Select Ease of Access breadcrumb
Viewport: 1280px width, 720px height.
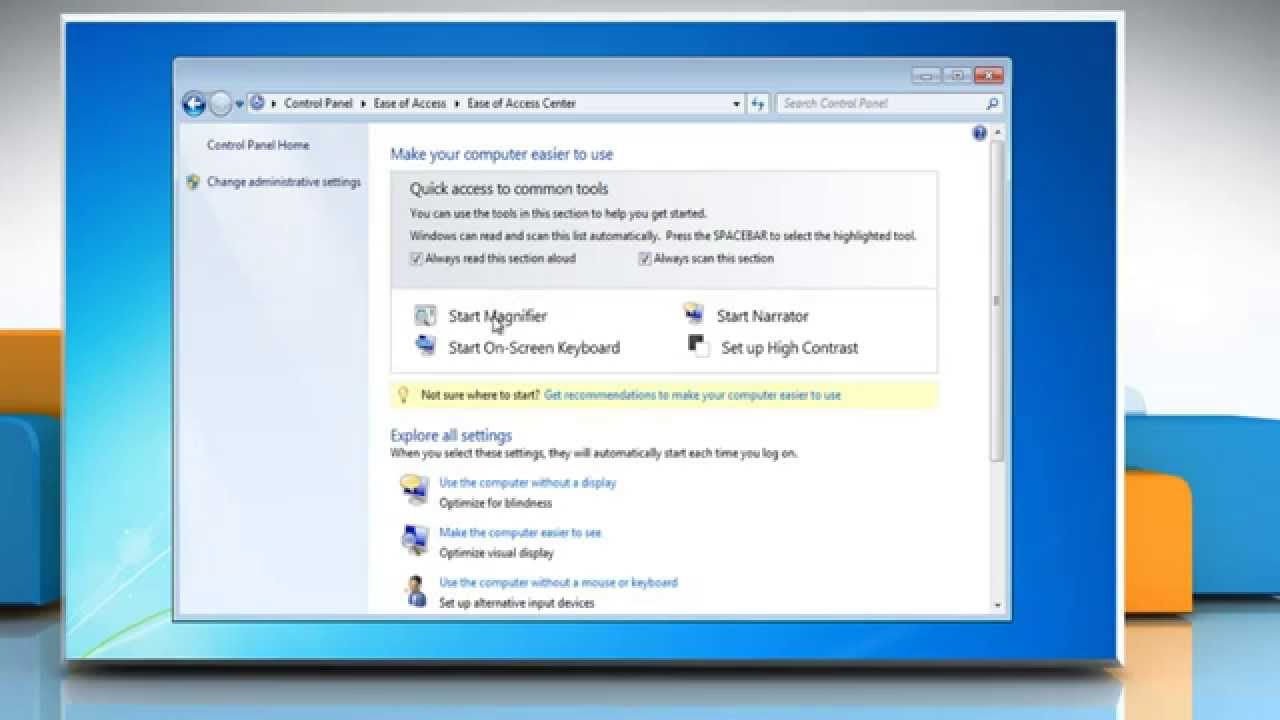click(x=410, y=103)
